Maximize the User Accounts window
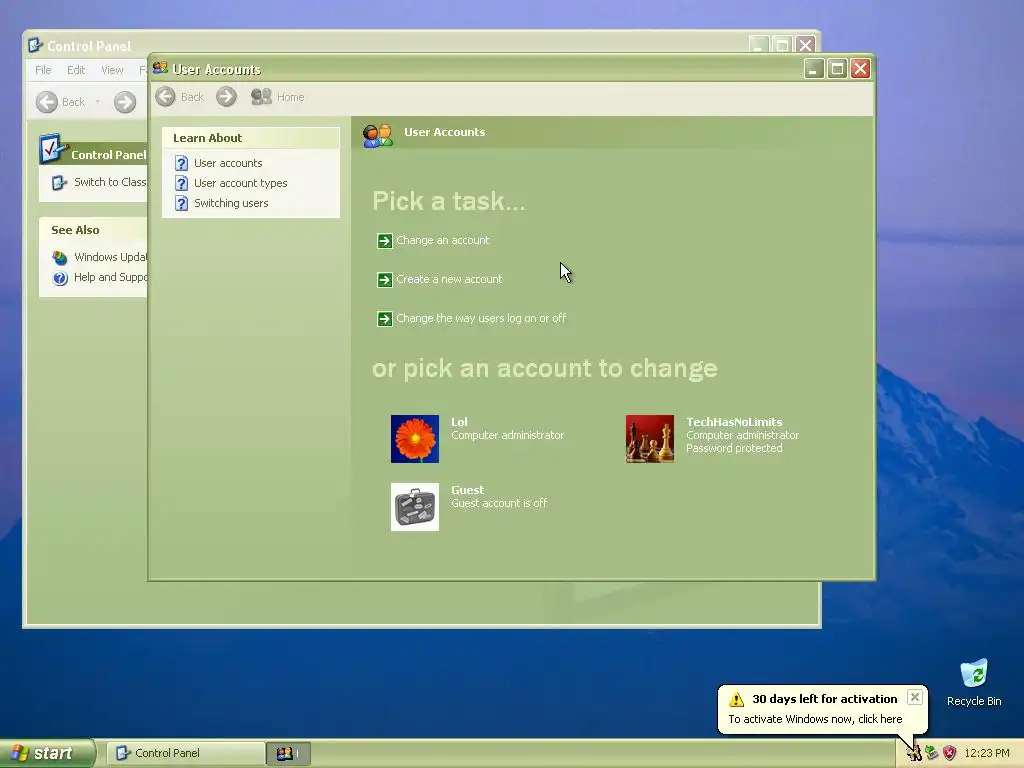The image size is (1024, 768). coord(837,69)
